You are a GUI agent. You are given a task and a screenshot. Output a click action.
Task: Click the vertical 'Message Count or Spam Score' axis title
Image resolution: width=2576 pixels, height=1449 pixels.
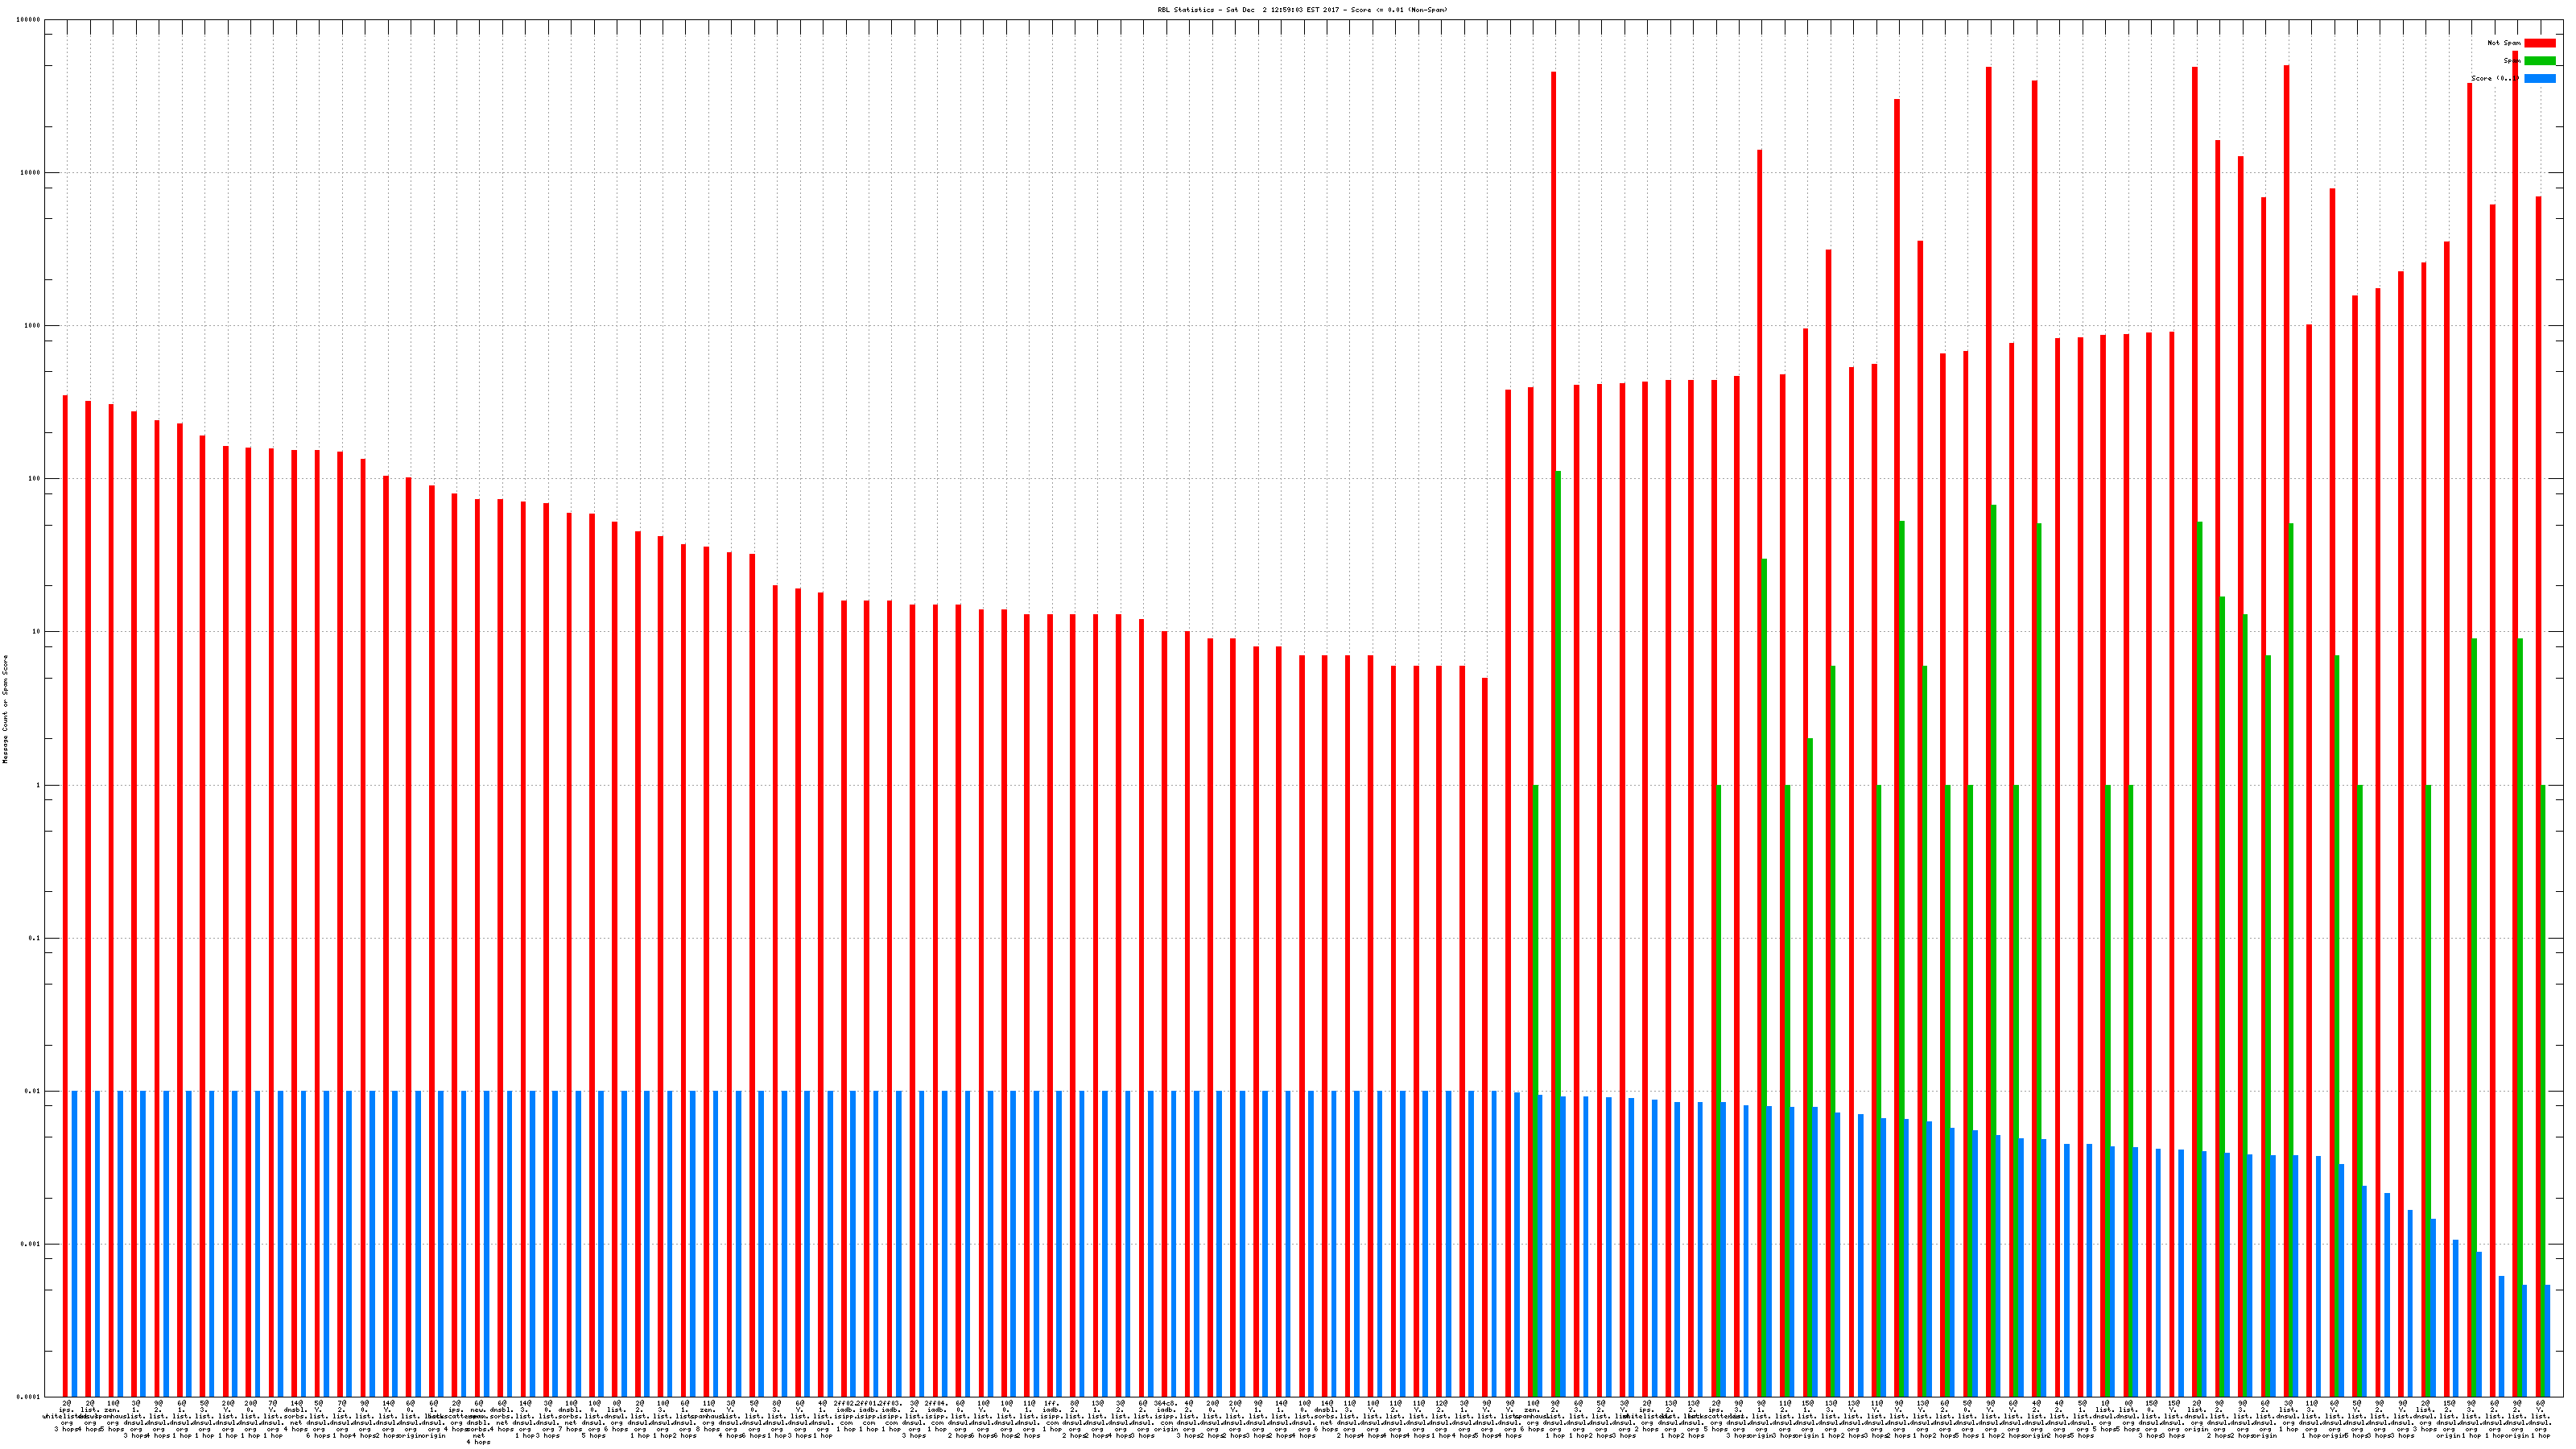click(5, 709)
